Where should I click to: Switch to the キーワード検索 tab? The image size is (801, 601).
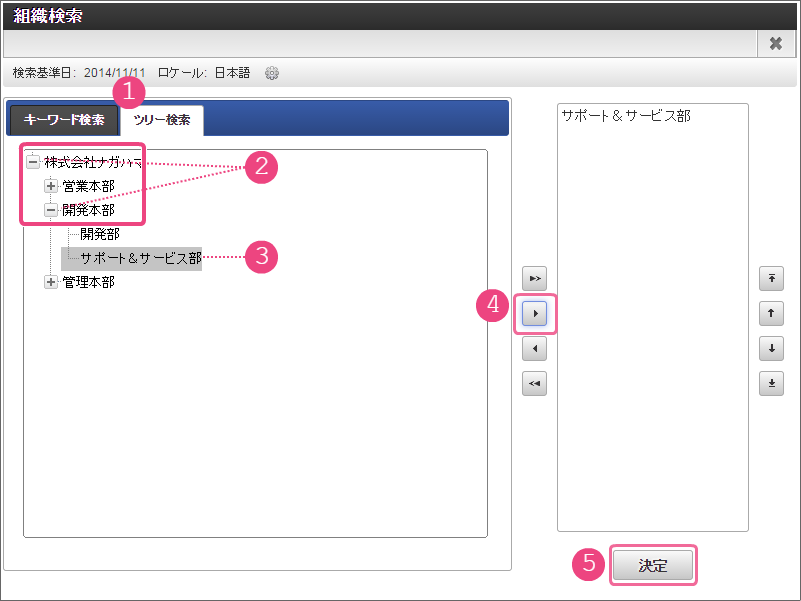[64, 120]
